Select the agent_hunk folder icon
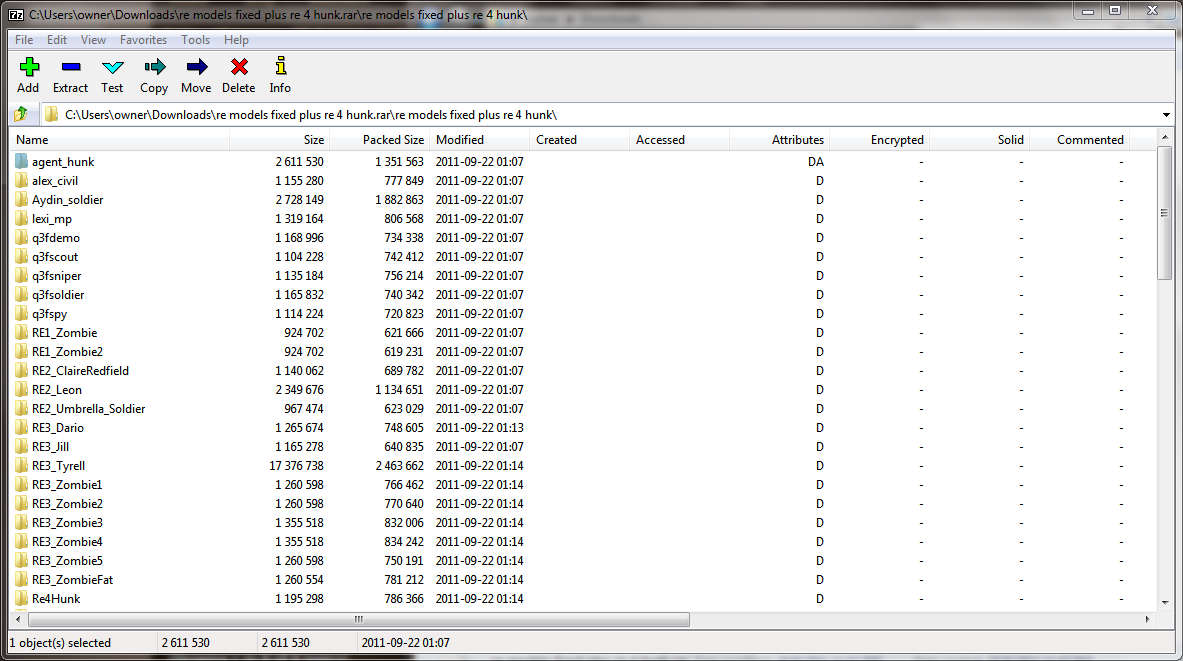This screenshot has width=1183, height=661. coord(21,161)
